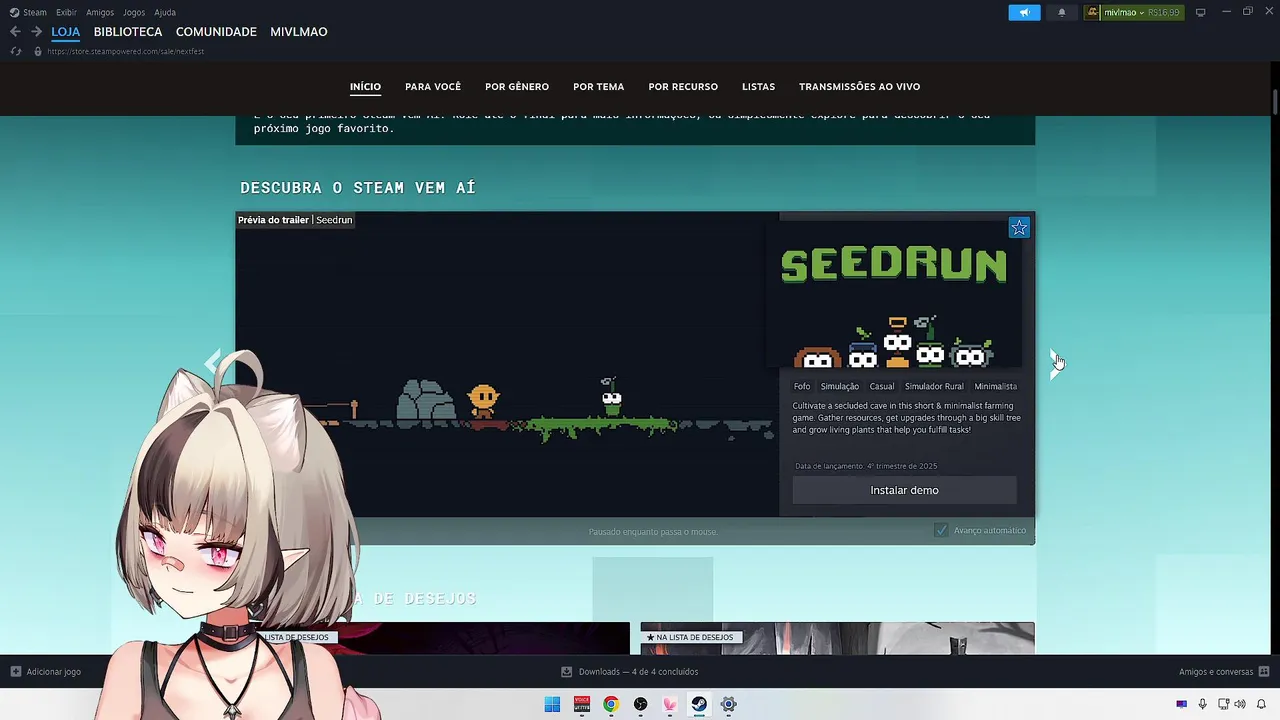Click the Steam taskbar icon
The image size is (1280, 720).
pyautogui.click(x=699, y=704)
